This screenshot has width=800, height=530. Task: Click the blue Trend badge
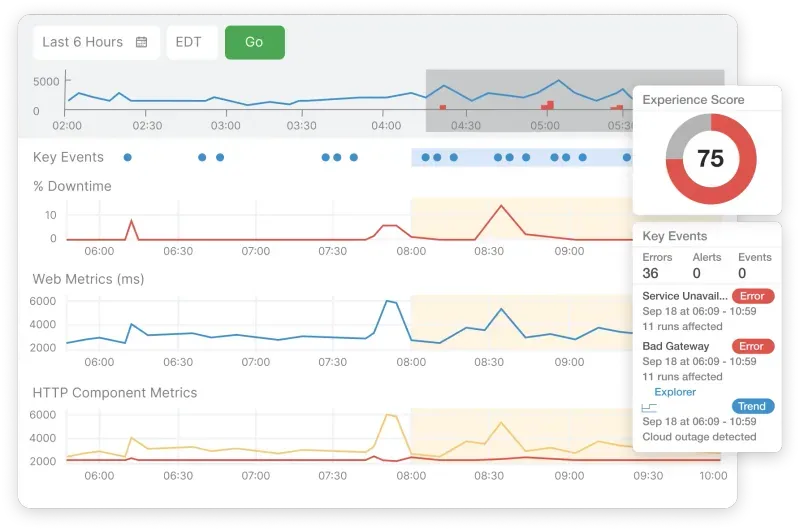click(x=753, y=406)
